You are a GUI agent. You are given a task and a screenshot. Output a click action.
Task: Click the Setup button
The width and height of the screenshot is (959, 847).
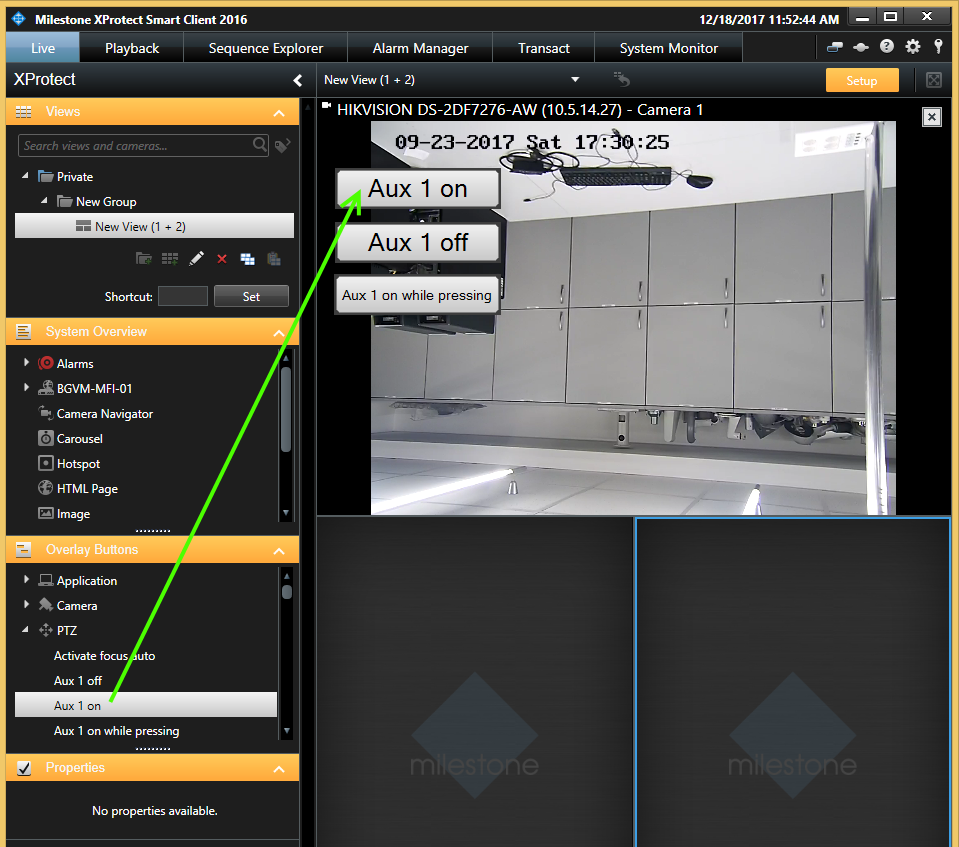[x=862, y=81]
